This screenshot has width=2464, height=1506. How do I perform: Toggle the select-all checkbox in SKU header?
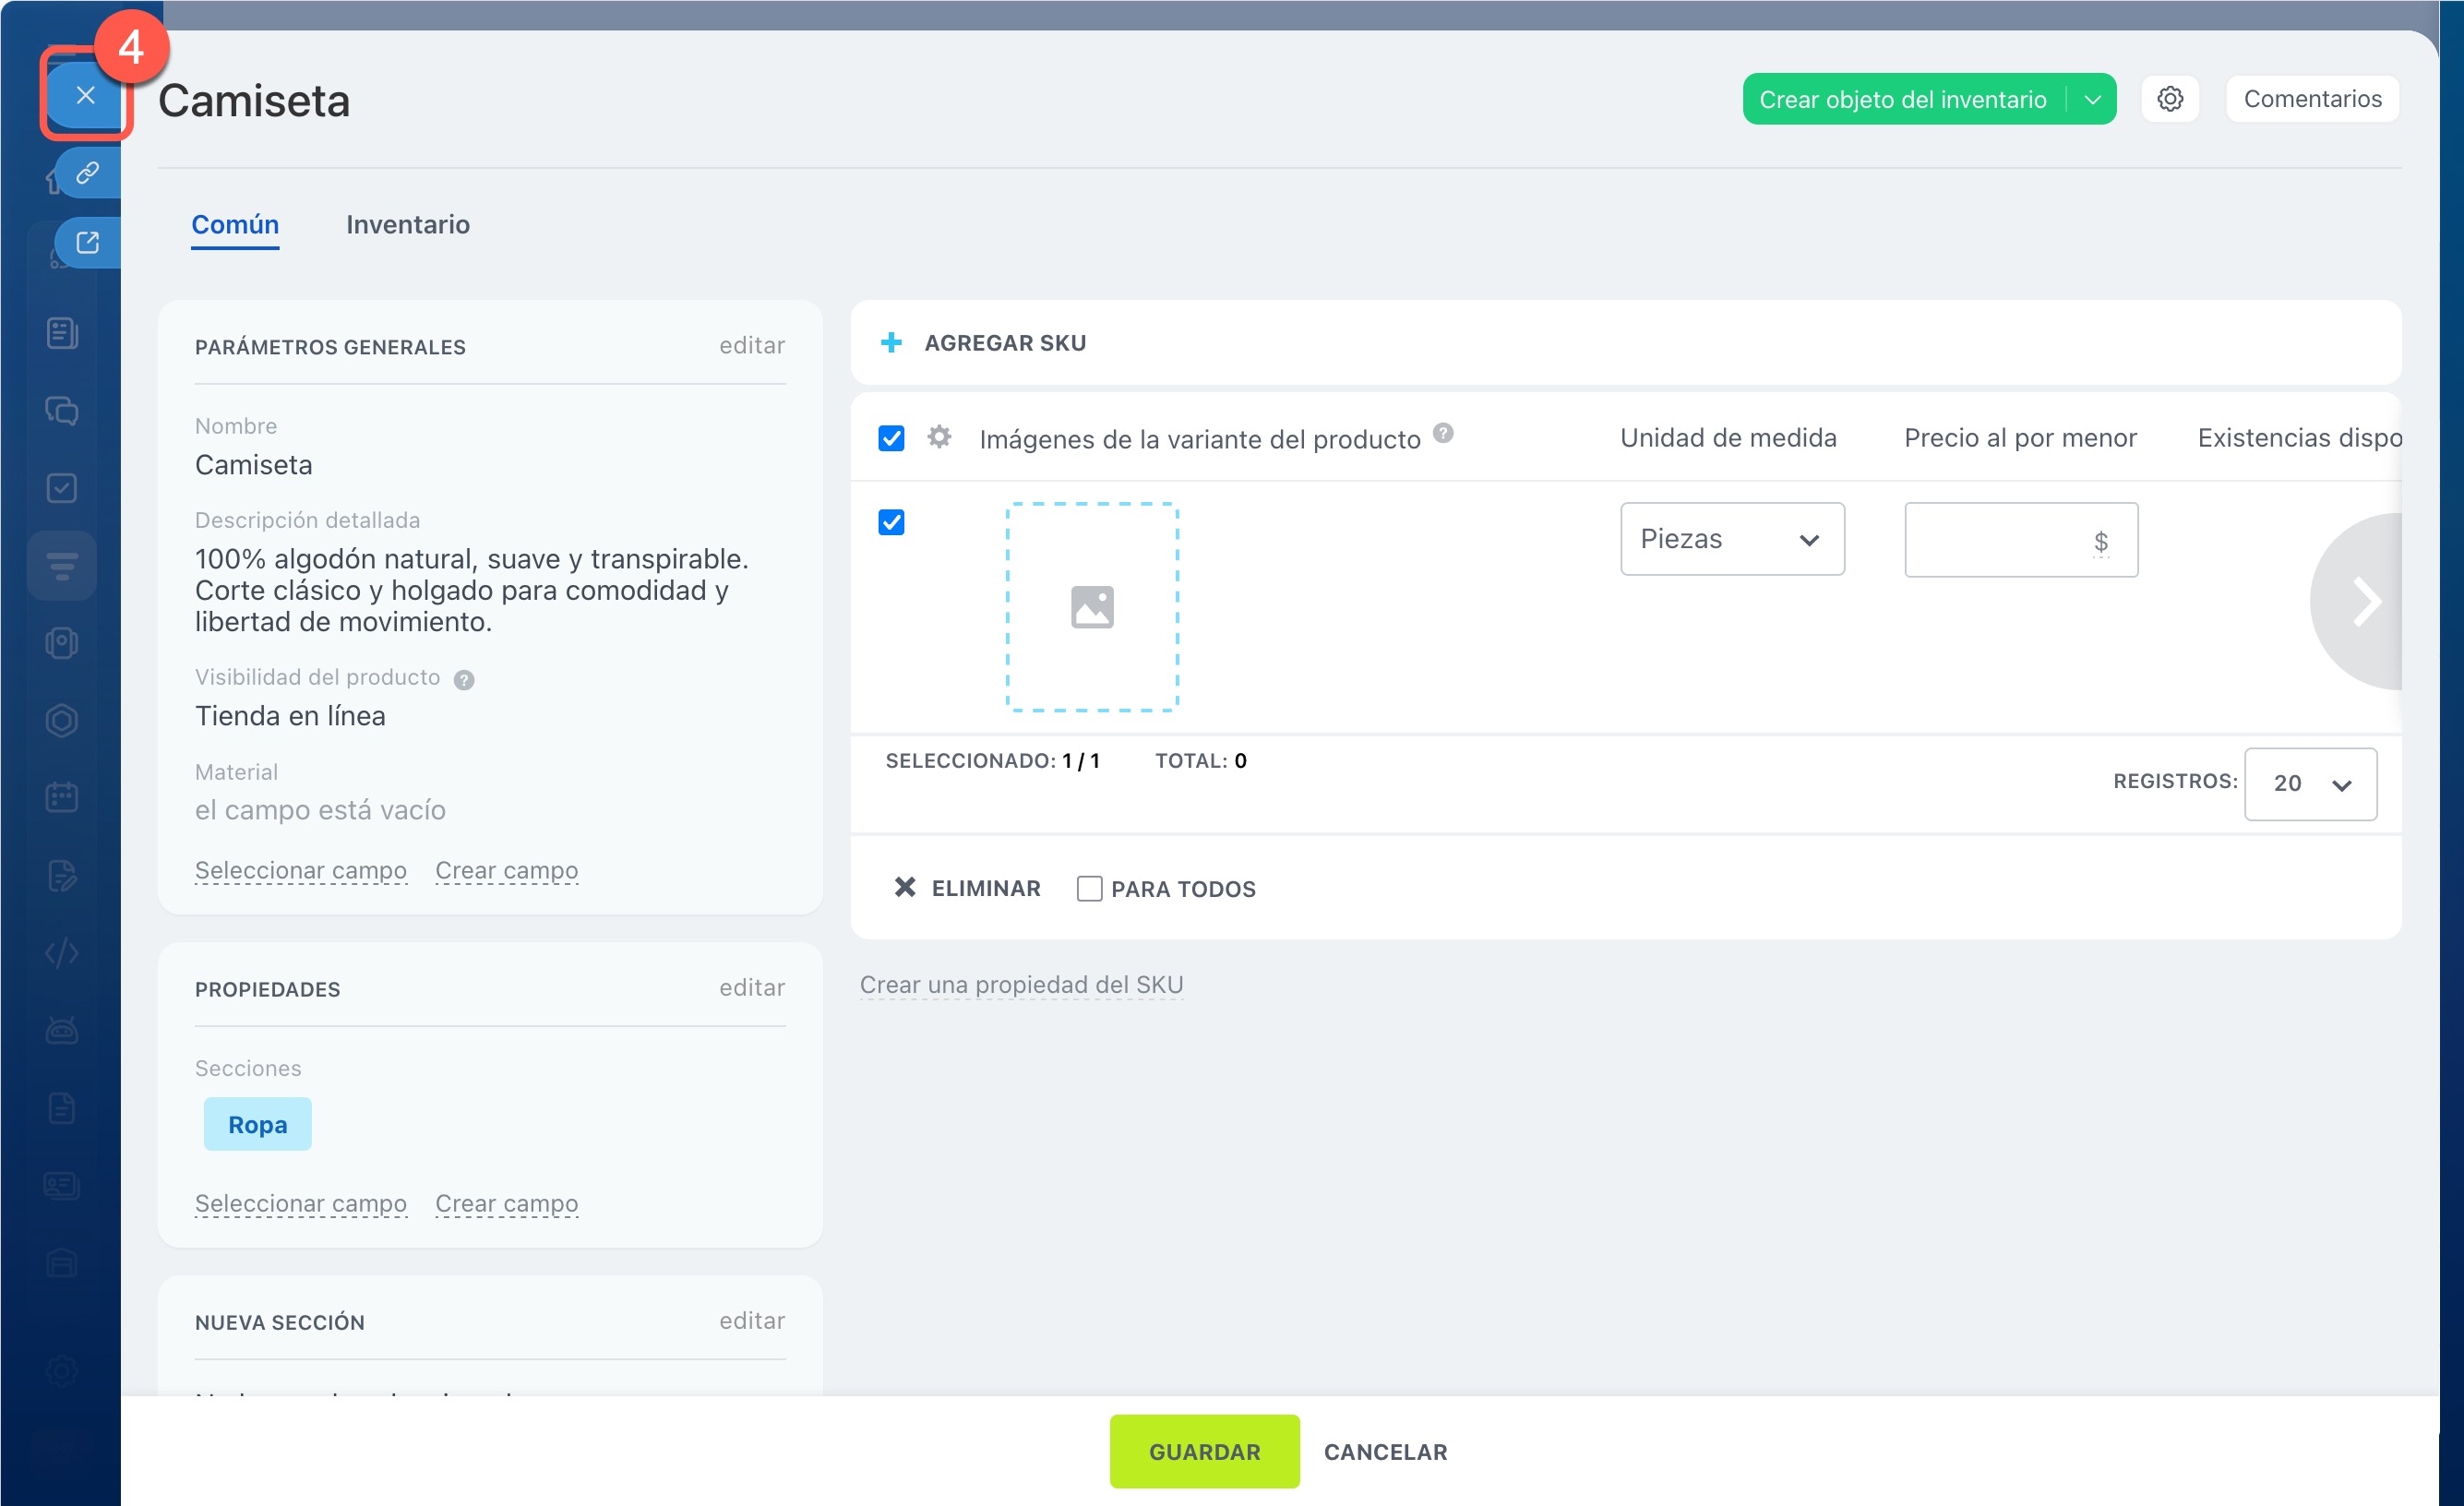click(891, 438)
